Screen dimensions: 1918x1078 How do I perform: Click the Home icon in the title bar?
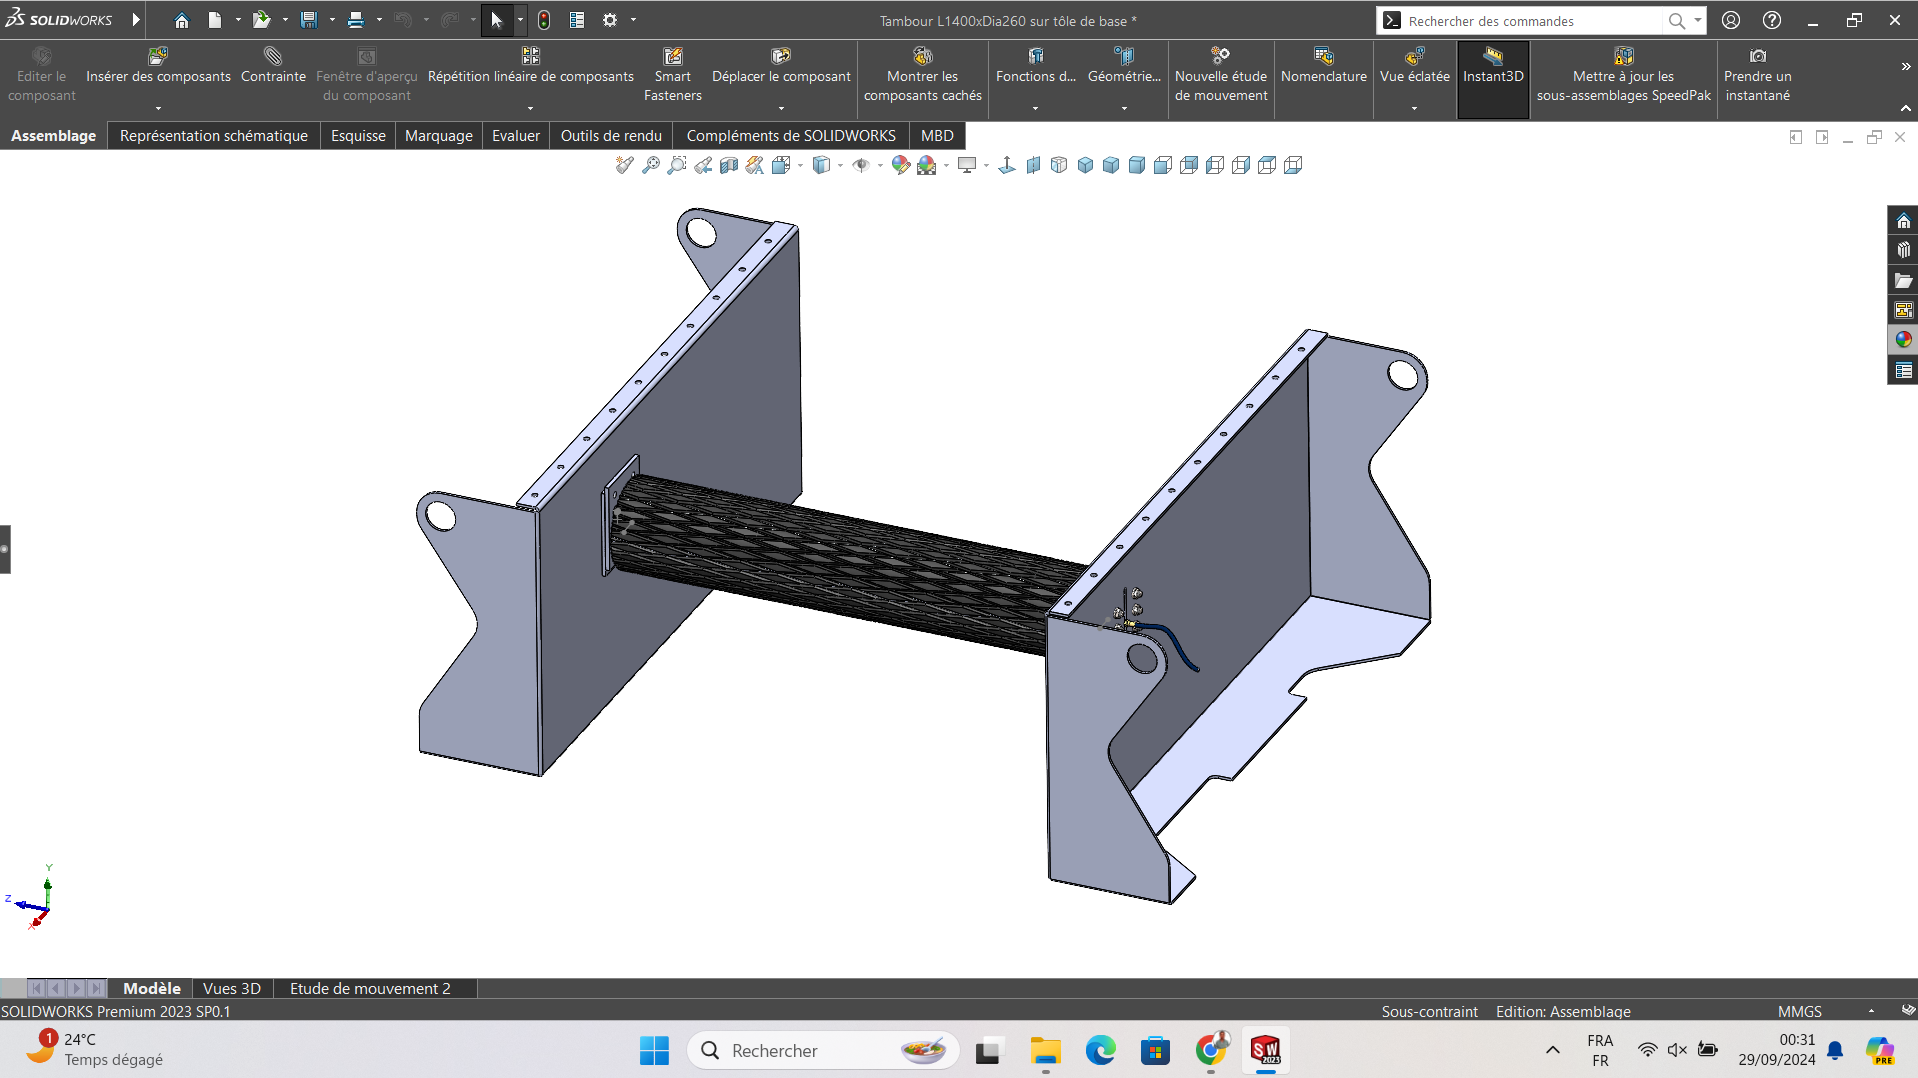tap(181, 20)
